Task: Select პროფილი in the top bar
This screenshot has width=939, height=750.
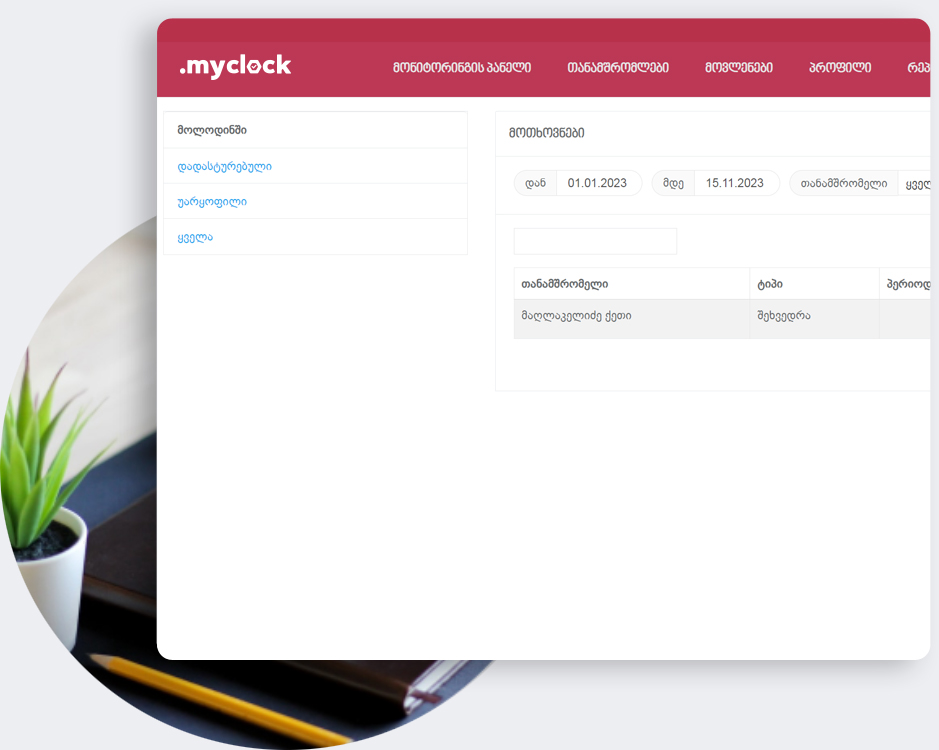Action: click(x=839, y=68)
